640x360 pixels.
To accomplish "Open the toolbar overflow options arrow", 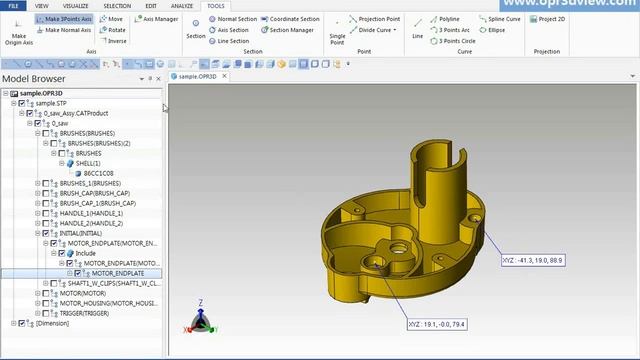I will pyautogui.click(x=348, y=64).
